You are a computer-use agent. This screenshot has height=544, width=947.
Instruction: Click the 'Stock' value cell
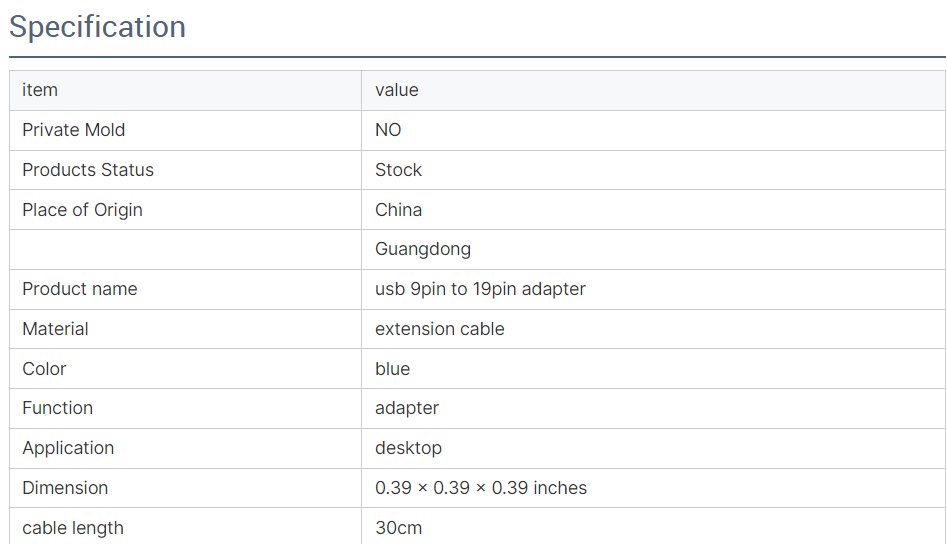point(398,170)
